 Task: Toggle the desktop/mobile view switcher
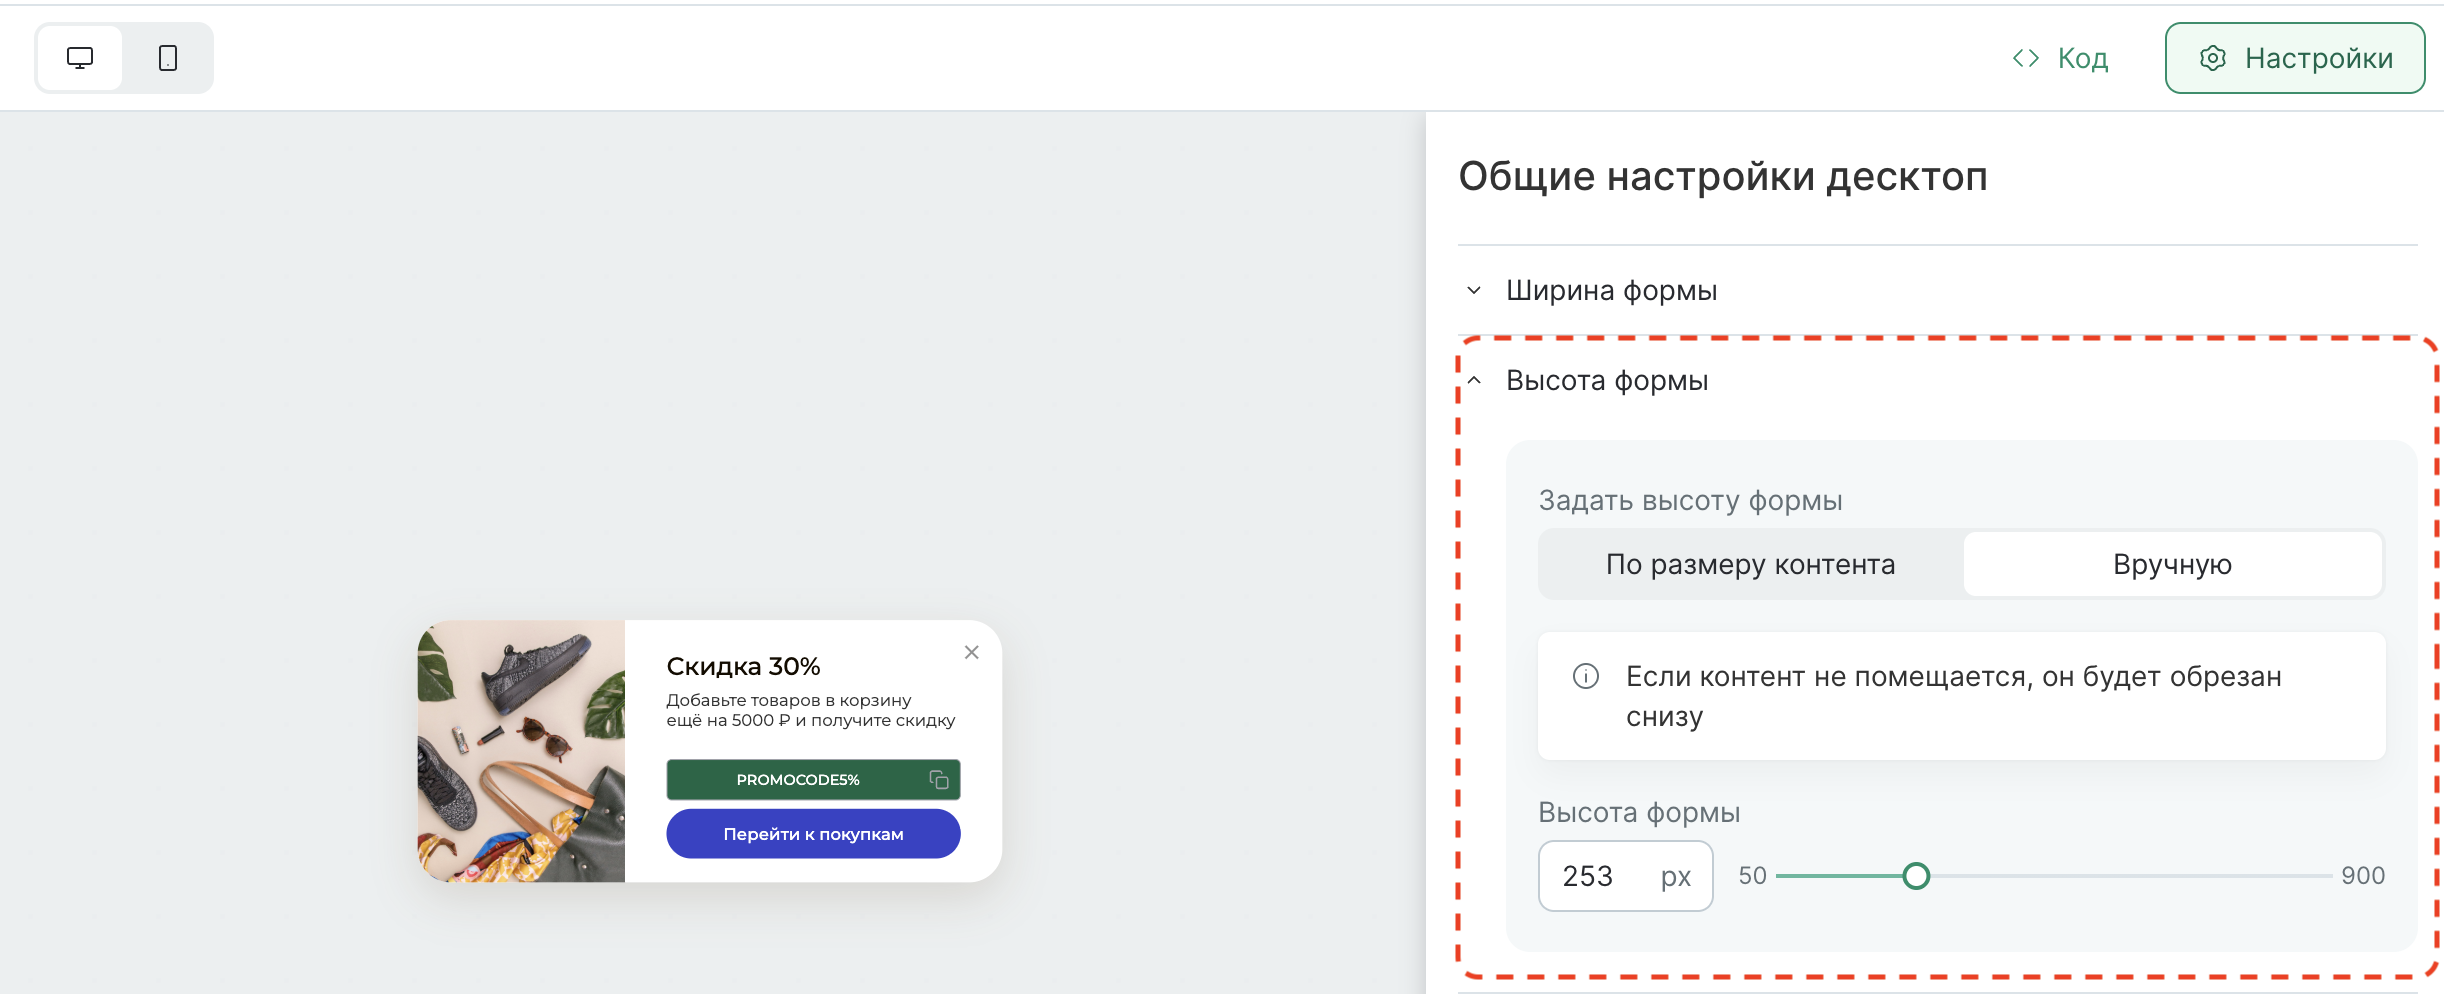[123, 57]
